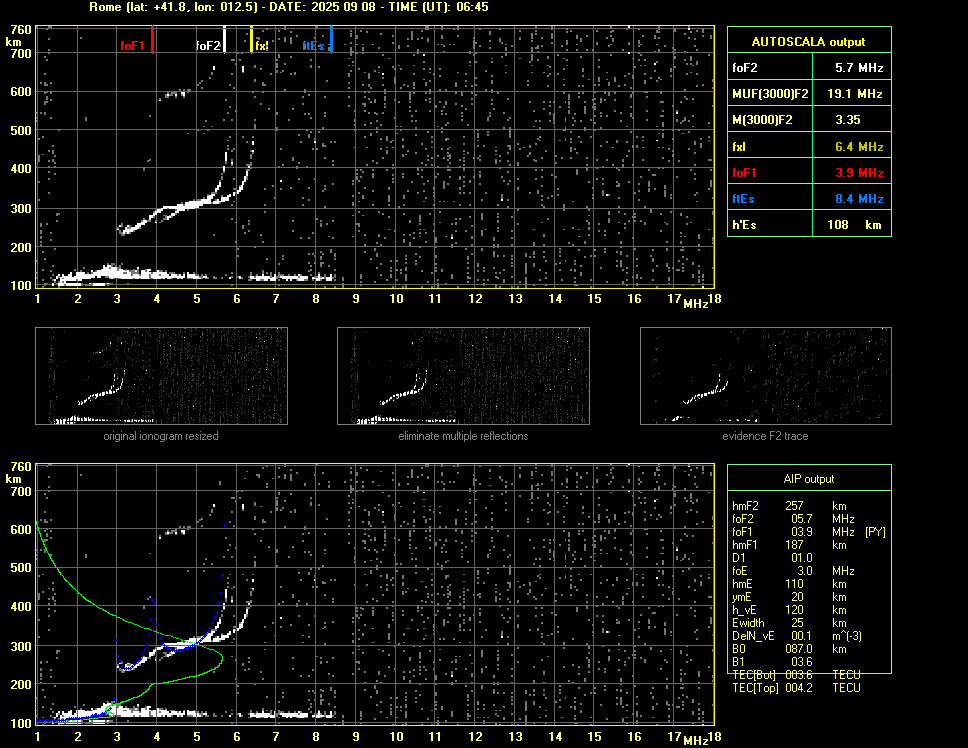Click the h'Es value '108 km'
968x748 pixels.
coord(854,225)
